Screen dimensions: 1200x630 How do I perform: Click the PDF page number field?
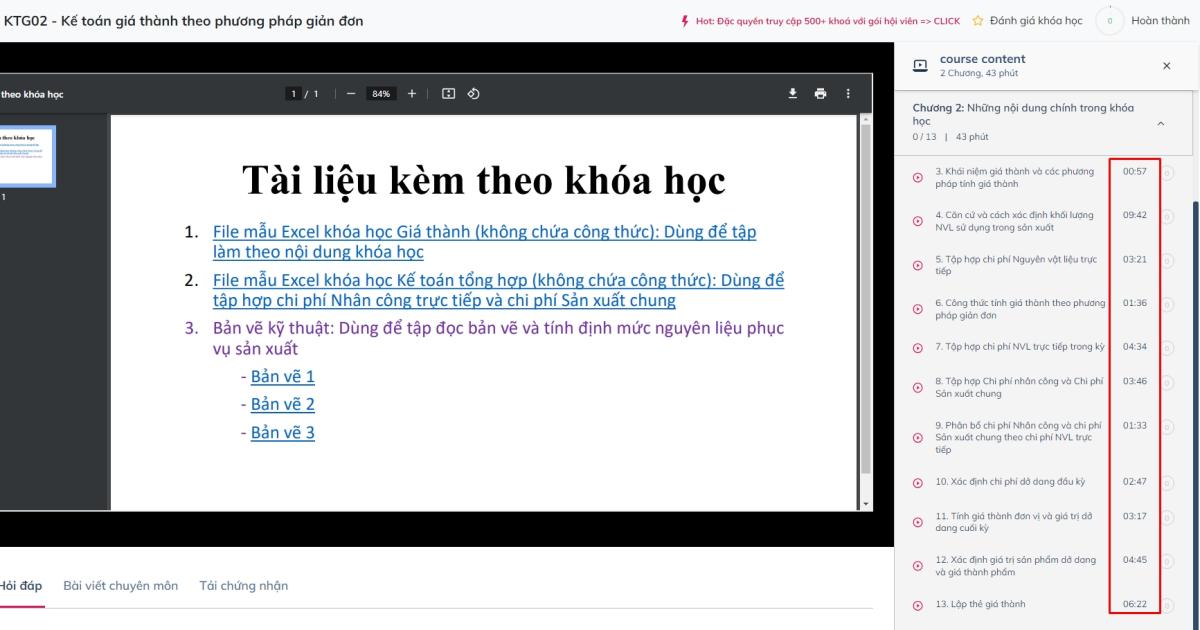(295, 93)
